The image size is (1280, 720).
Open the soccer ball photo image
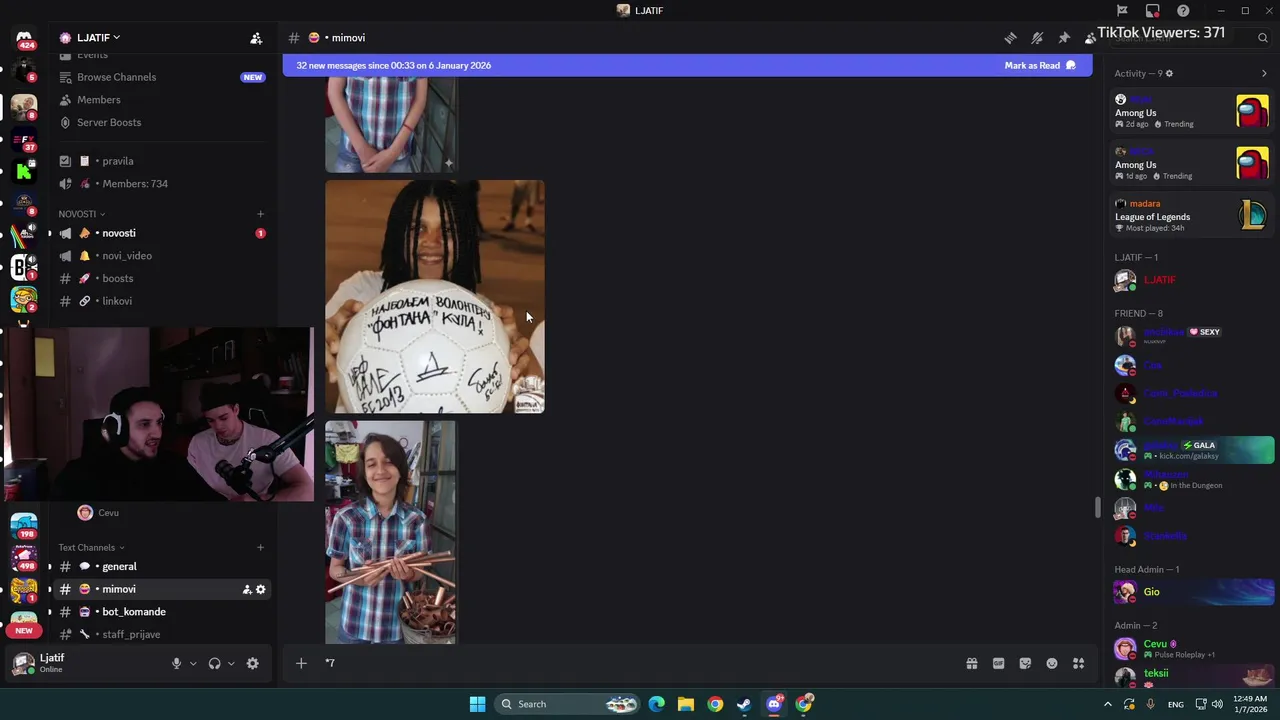(435, 297)
